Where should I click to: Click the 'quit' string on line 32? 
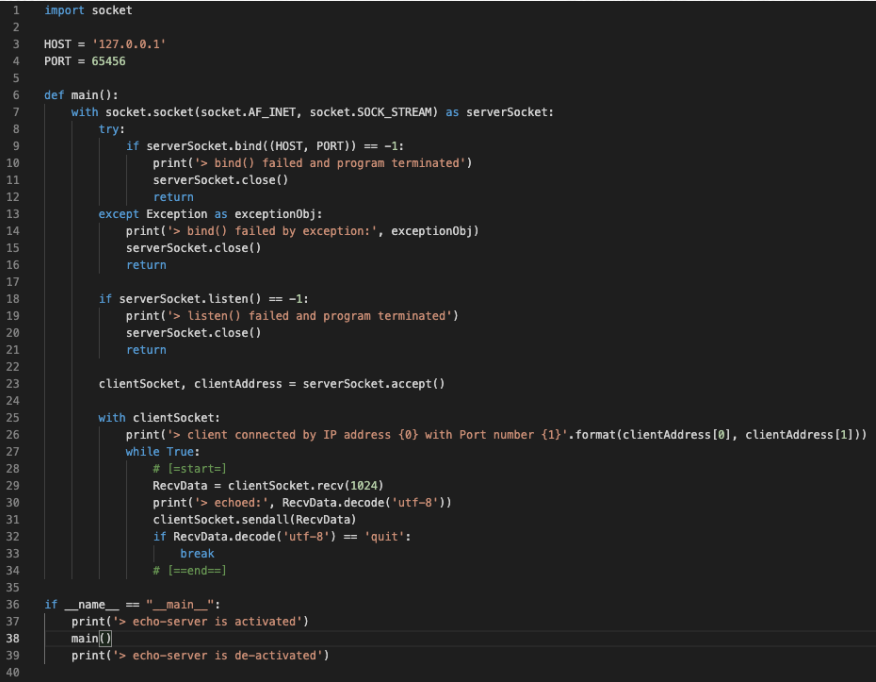point(384,537)
